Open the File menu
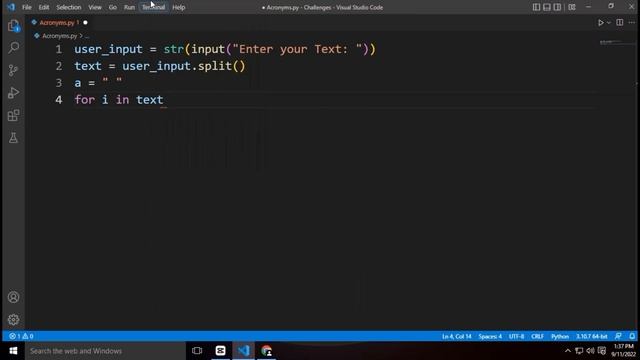 click(x=27, y=7)
